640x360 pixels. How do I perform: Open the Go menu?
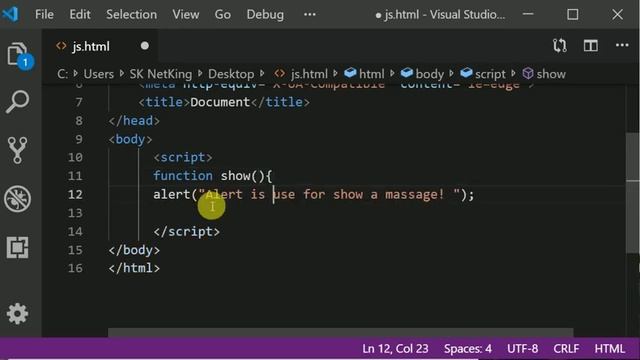[222, 14]
